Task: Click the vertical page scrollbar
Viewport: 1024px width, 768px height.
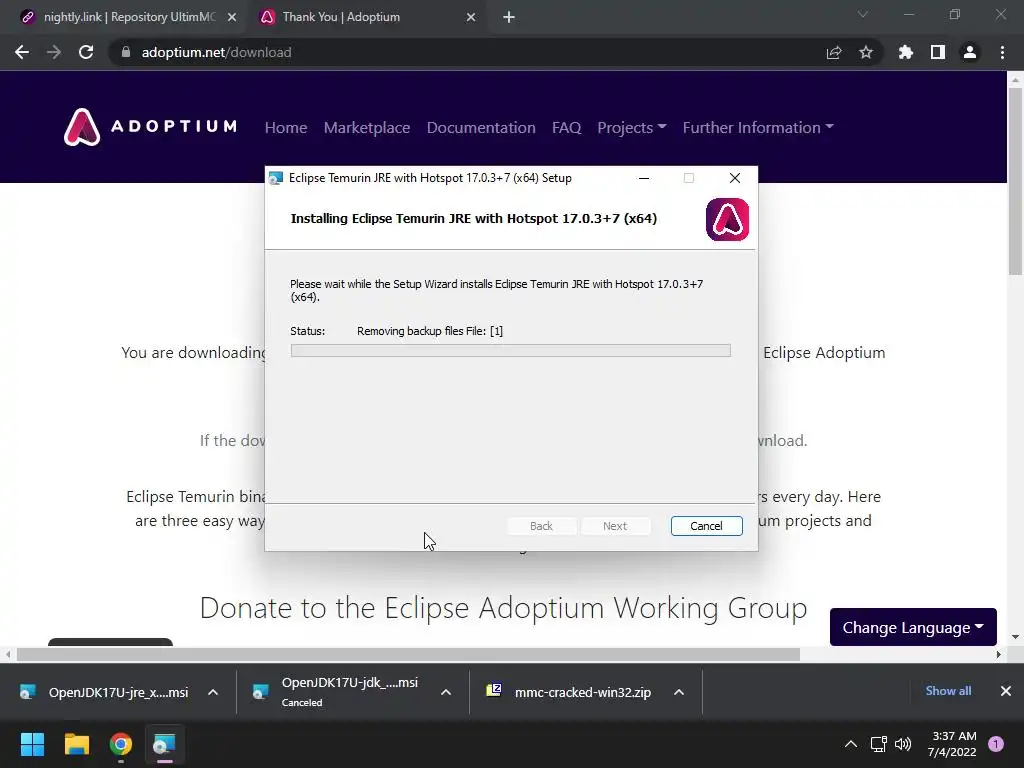Action: point(1015,182)
